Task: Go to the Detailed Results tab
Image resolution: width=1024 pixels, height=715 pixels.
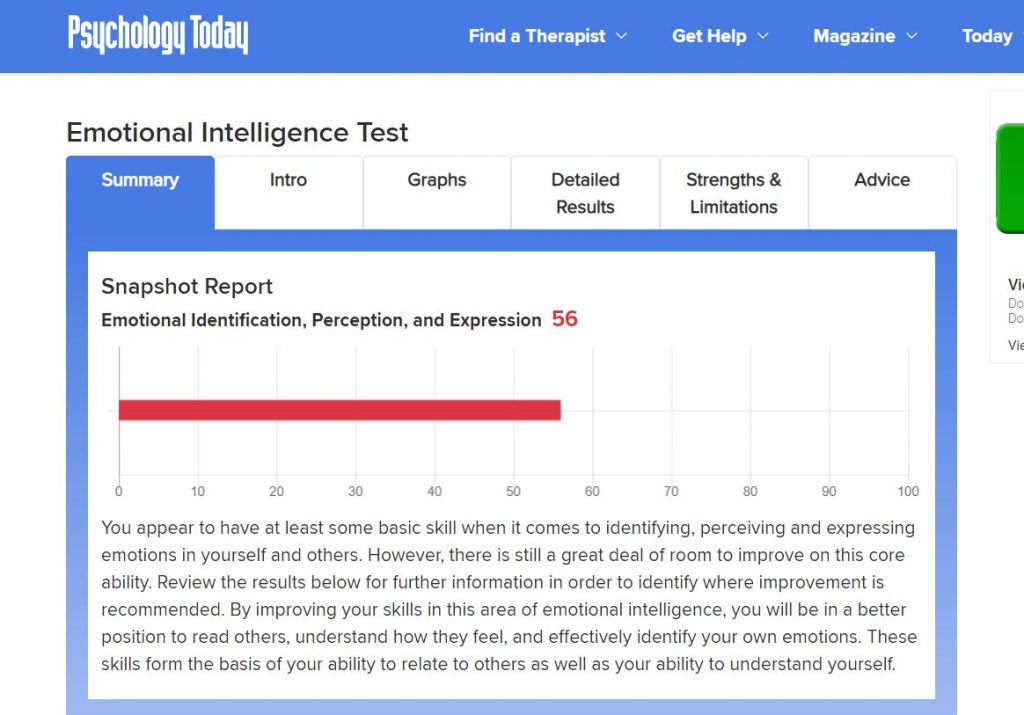Action: [x=585, y=193]
